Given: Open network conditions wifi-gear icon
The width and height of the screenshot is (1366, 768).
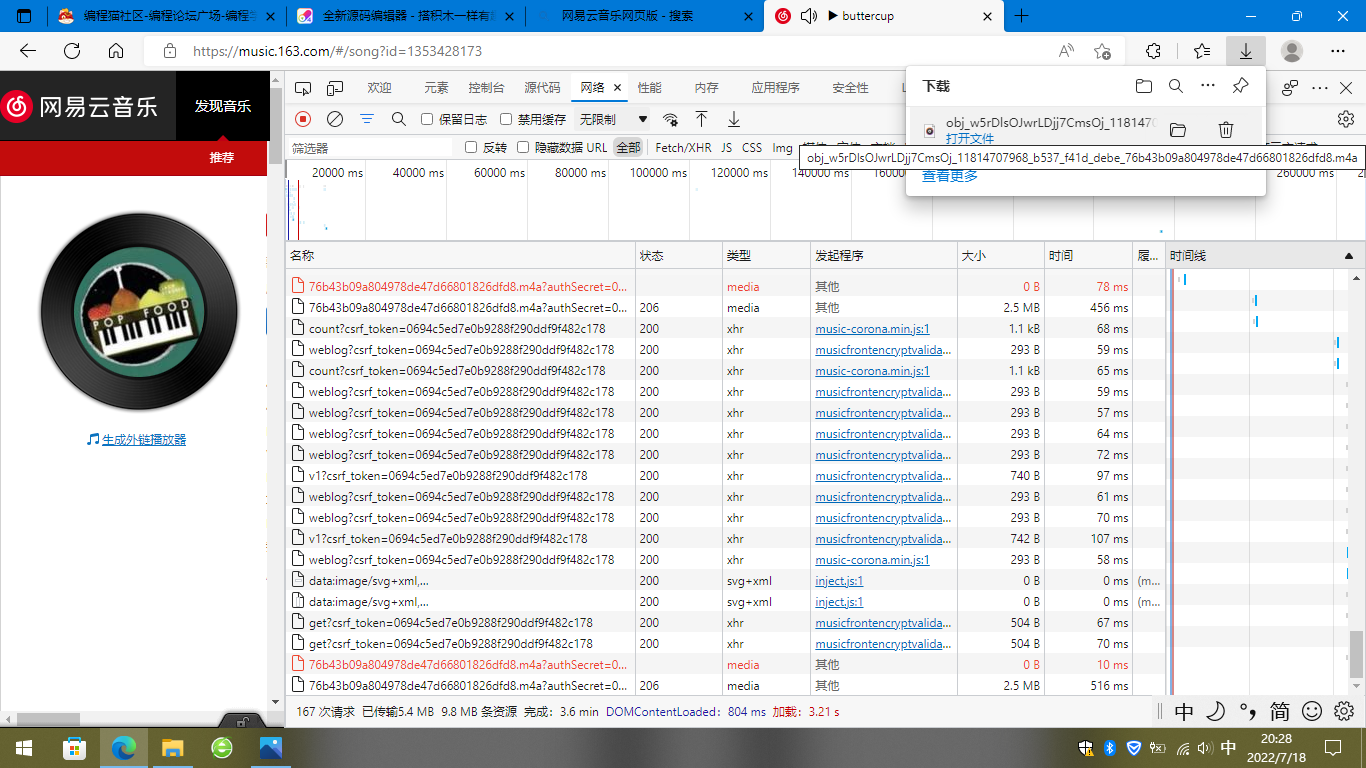Looking at the screenshot, I should coord(670,119).
